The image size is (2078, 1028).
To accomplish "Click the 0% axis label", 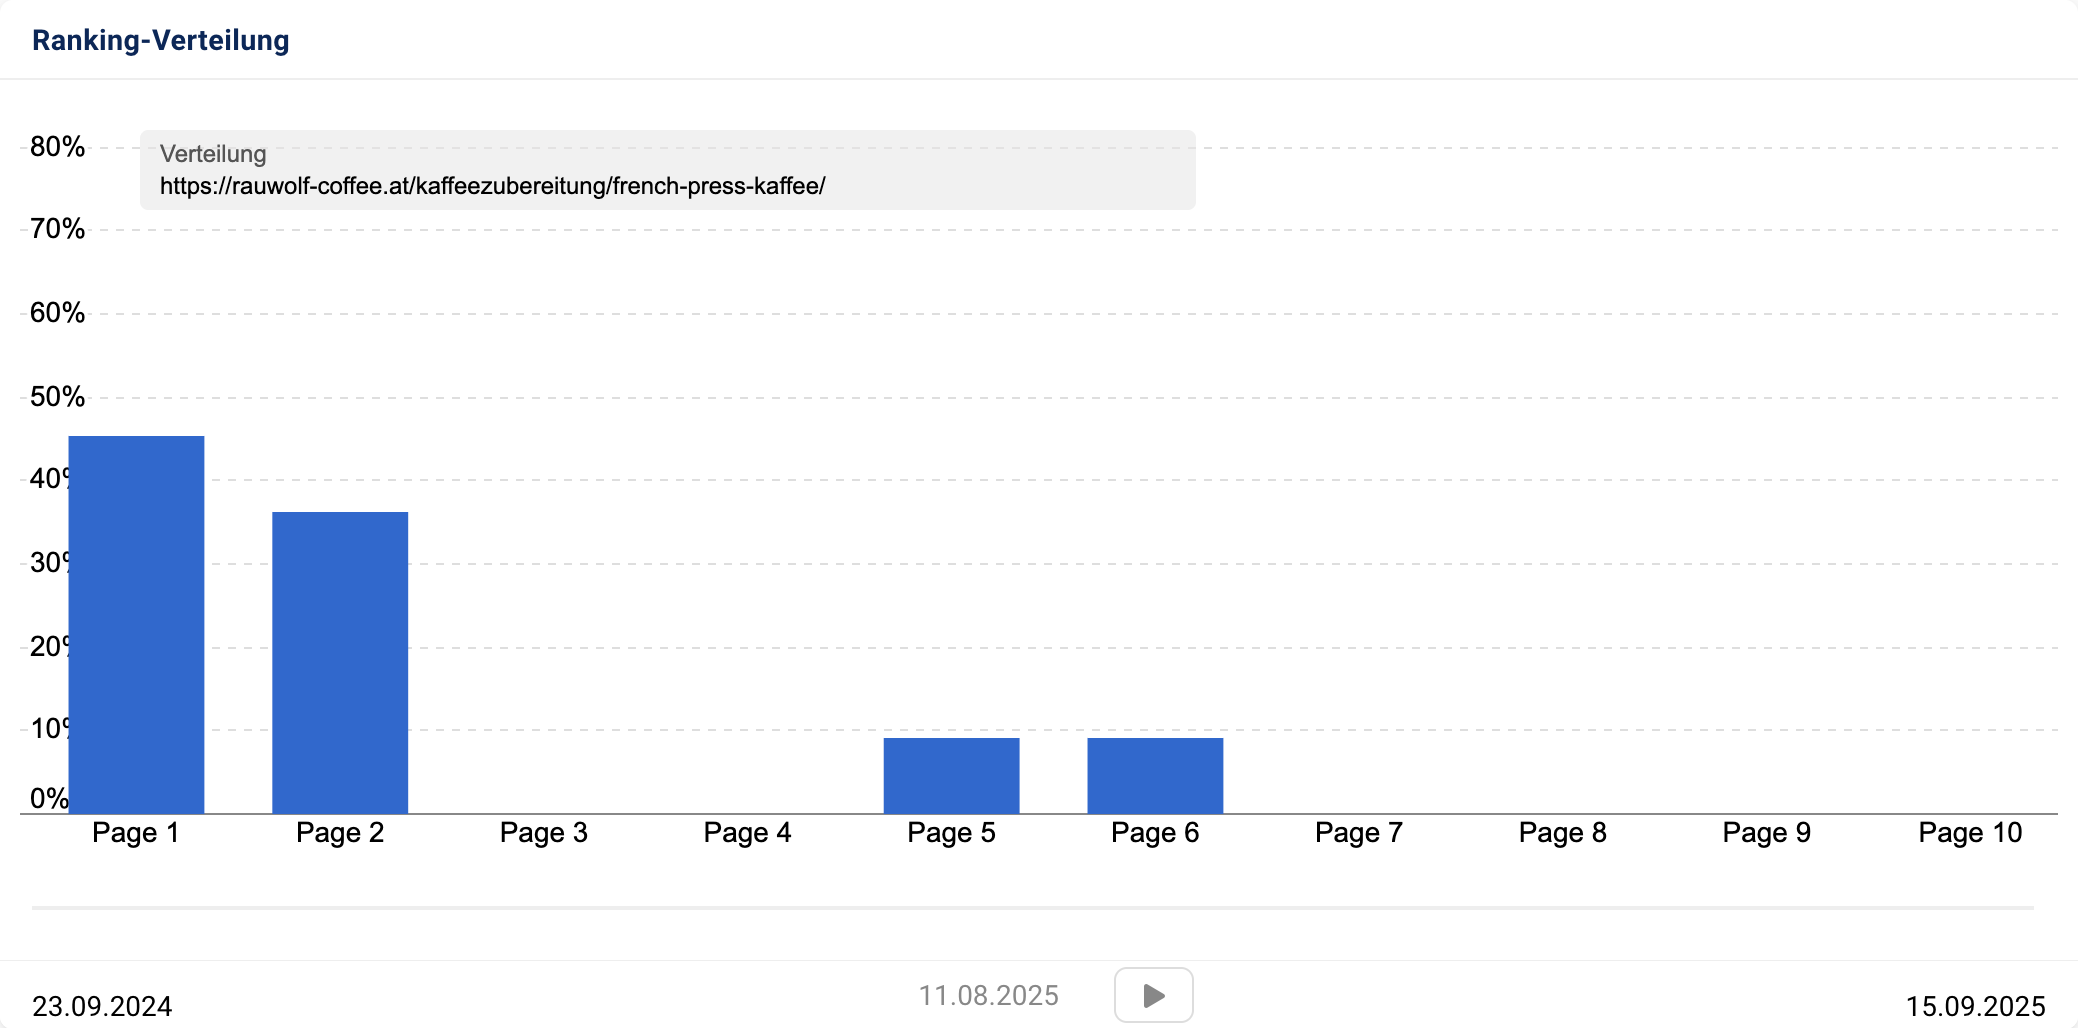I will [x=49, y=798].
